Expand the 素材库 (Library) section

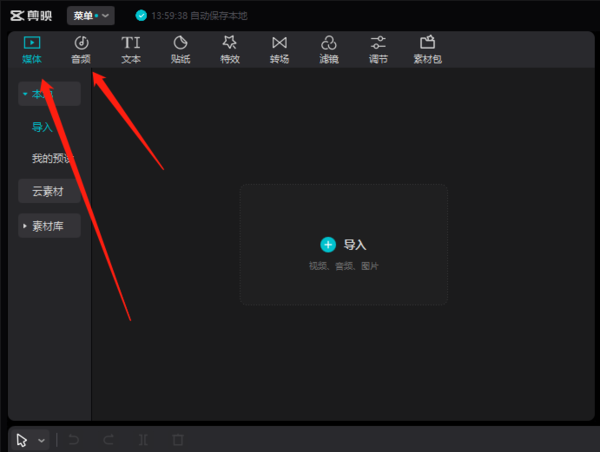(x=49, y=226)
